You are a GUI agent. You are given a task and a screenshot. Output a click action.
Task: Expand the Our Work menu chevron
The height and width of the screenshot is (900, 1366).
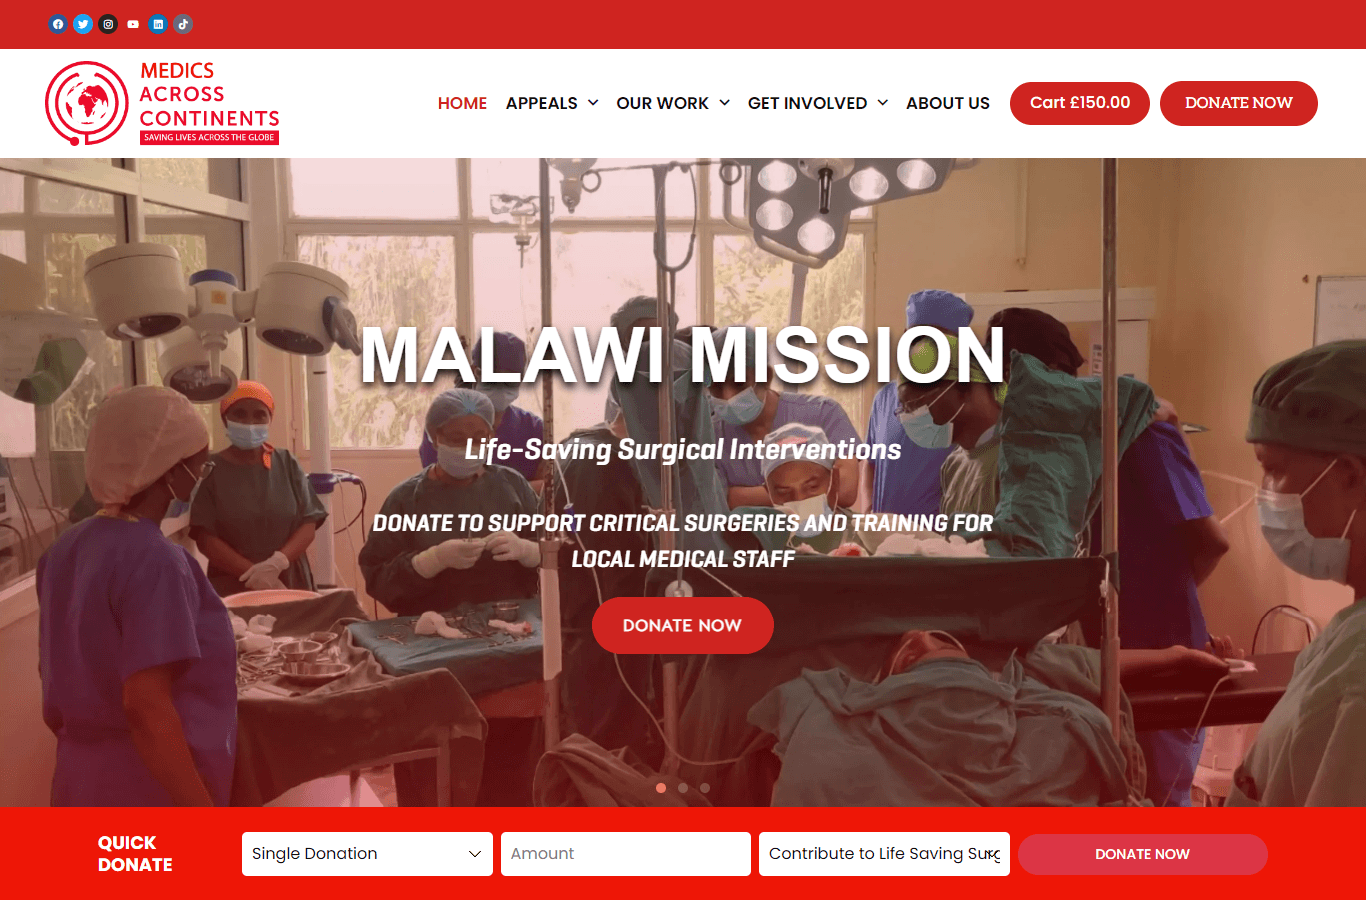coord(724,103)
